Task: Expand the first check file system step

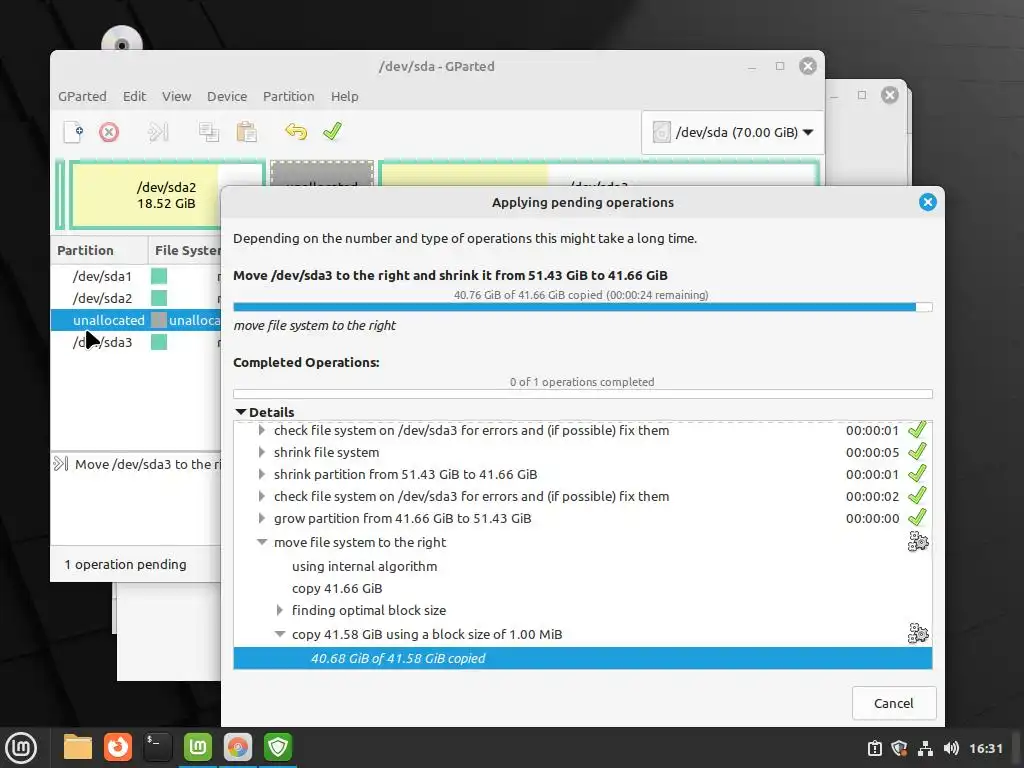Action: pyautogui.click(x=262, y=430)
